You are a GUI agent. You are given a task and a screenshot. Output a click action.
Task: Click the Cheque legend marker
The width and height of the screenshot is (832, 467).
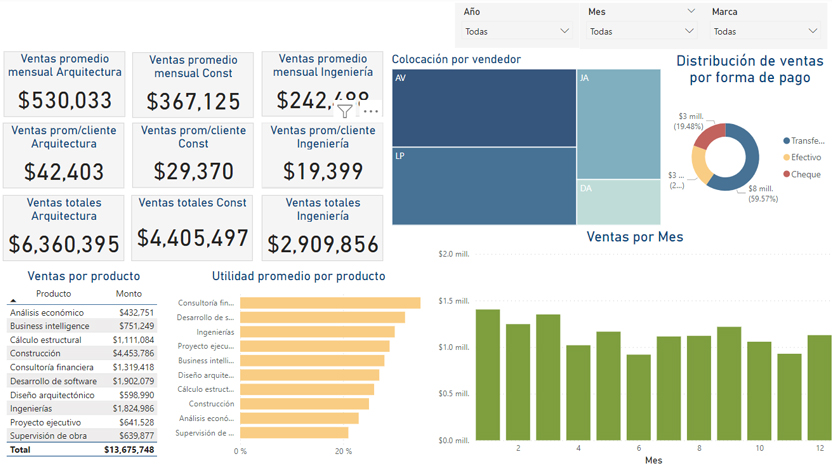(788, 174)
